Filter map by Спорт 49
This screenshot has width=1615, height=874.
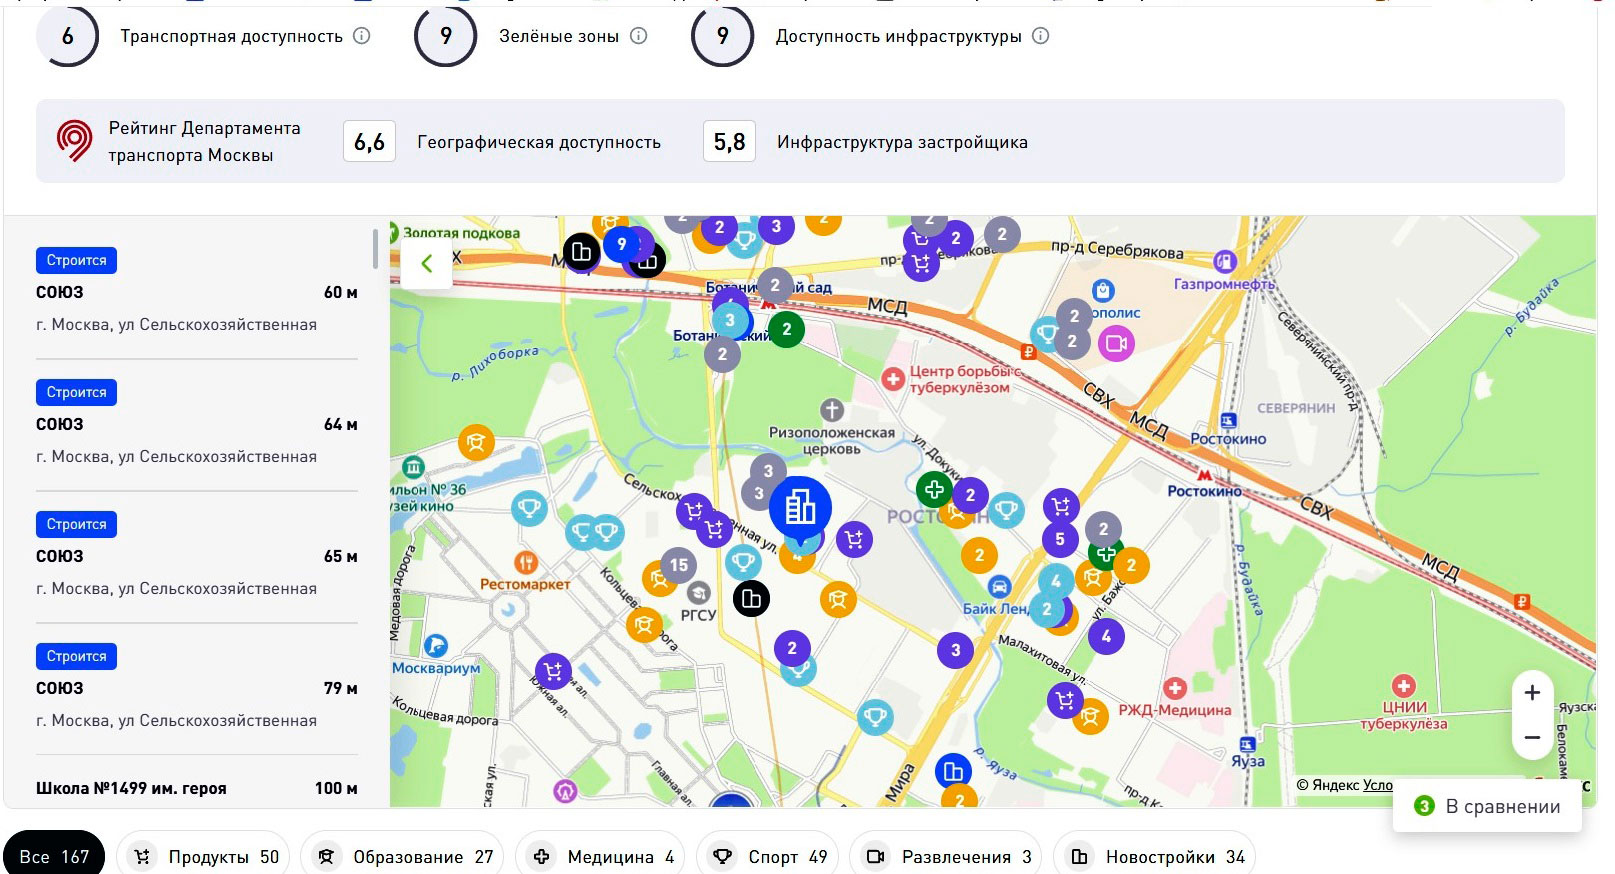pyautogui.click(x=768, y=857)
